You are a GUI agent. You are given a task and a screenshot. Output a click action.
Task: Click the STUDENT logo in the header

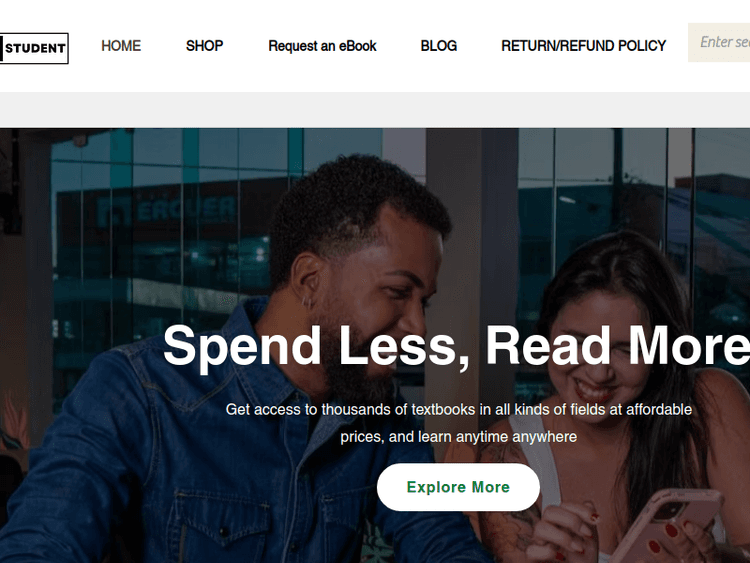point(34,48)
